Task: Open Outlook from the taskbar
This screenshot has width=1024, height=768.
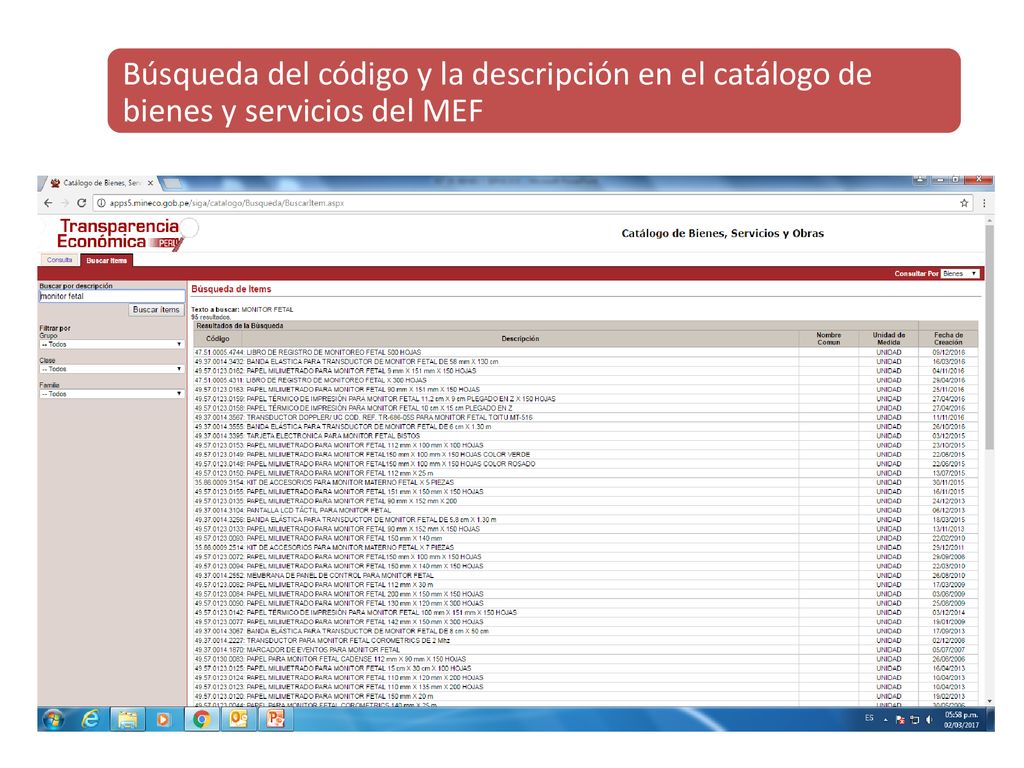Action: tap(238, 719)
